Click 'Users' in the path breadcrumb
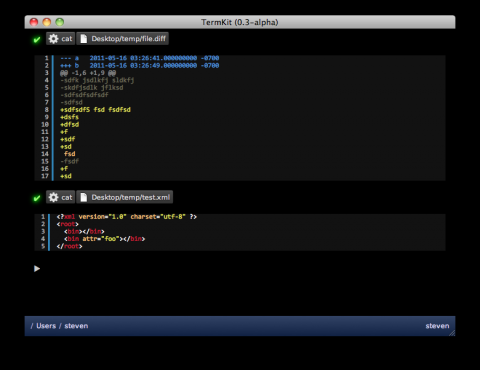This screenshot has height=370, width=480. coord(46,326)
